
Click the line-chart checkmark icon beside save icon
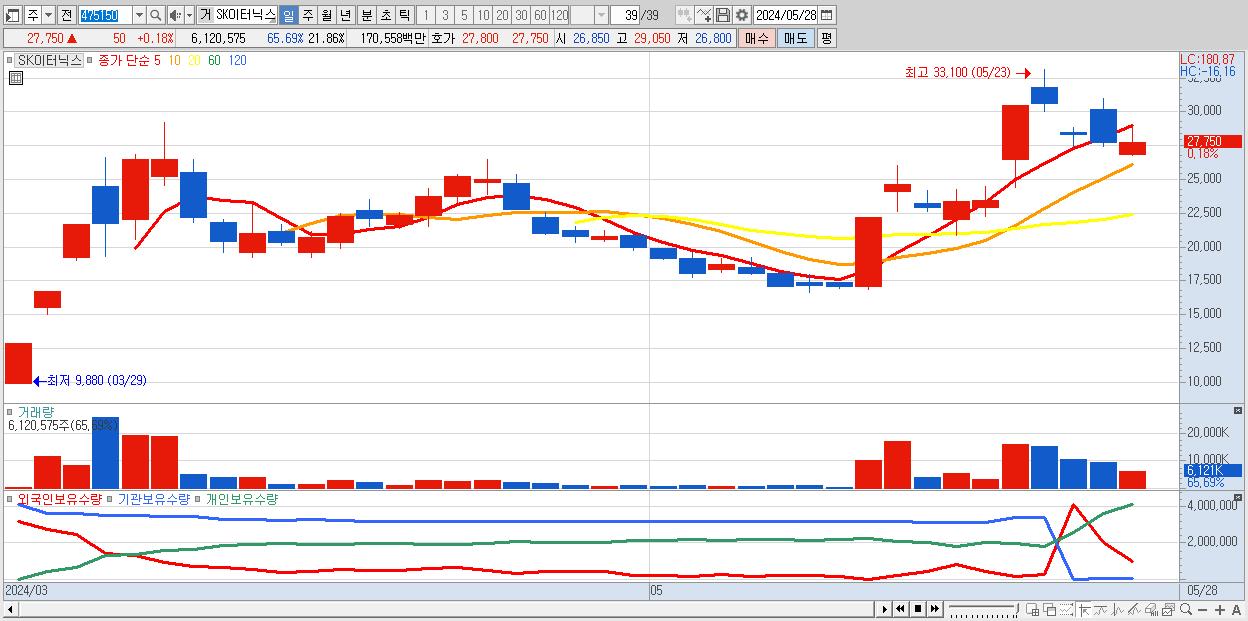tap(704, 15)
